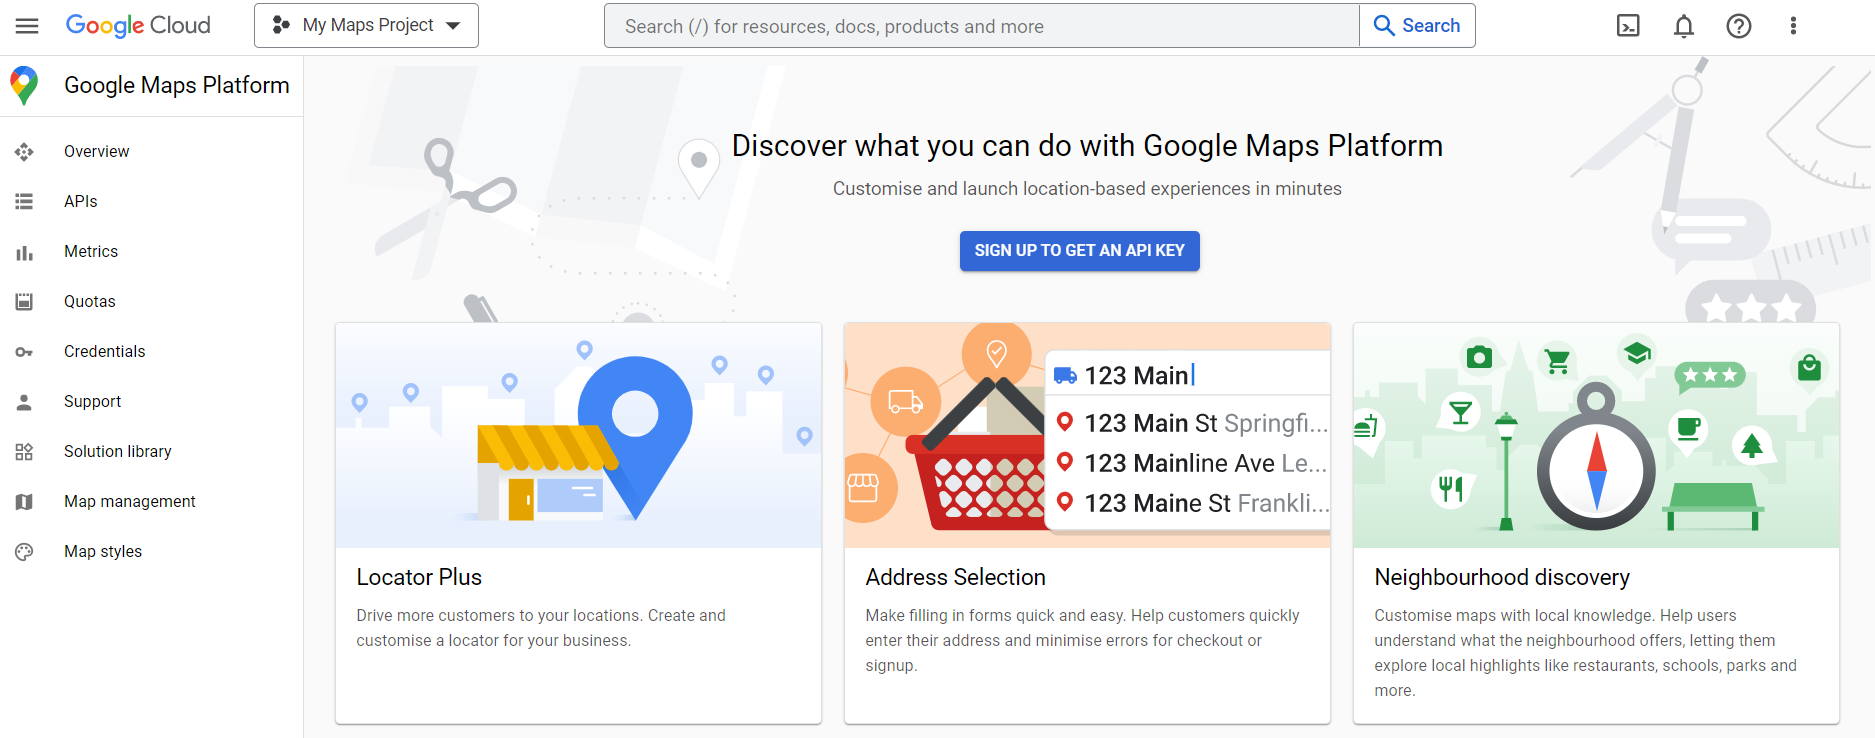Click the Address Selection description text

(x=1082, y=640)
